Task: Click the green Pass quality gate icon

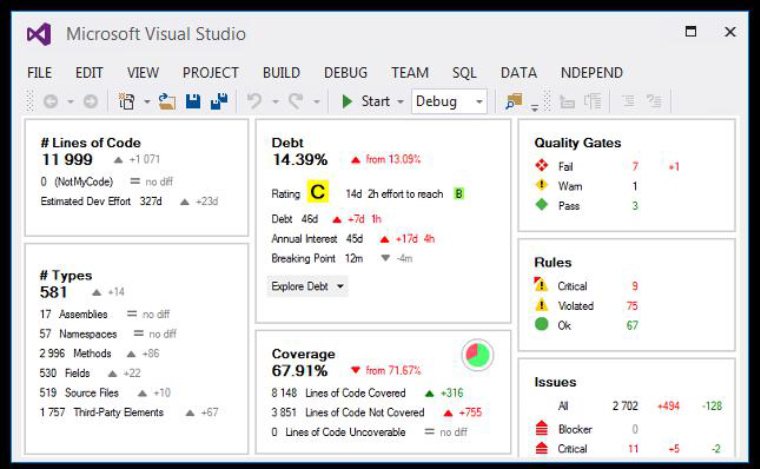Action: pyautogui.click(x=541, y=204)
